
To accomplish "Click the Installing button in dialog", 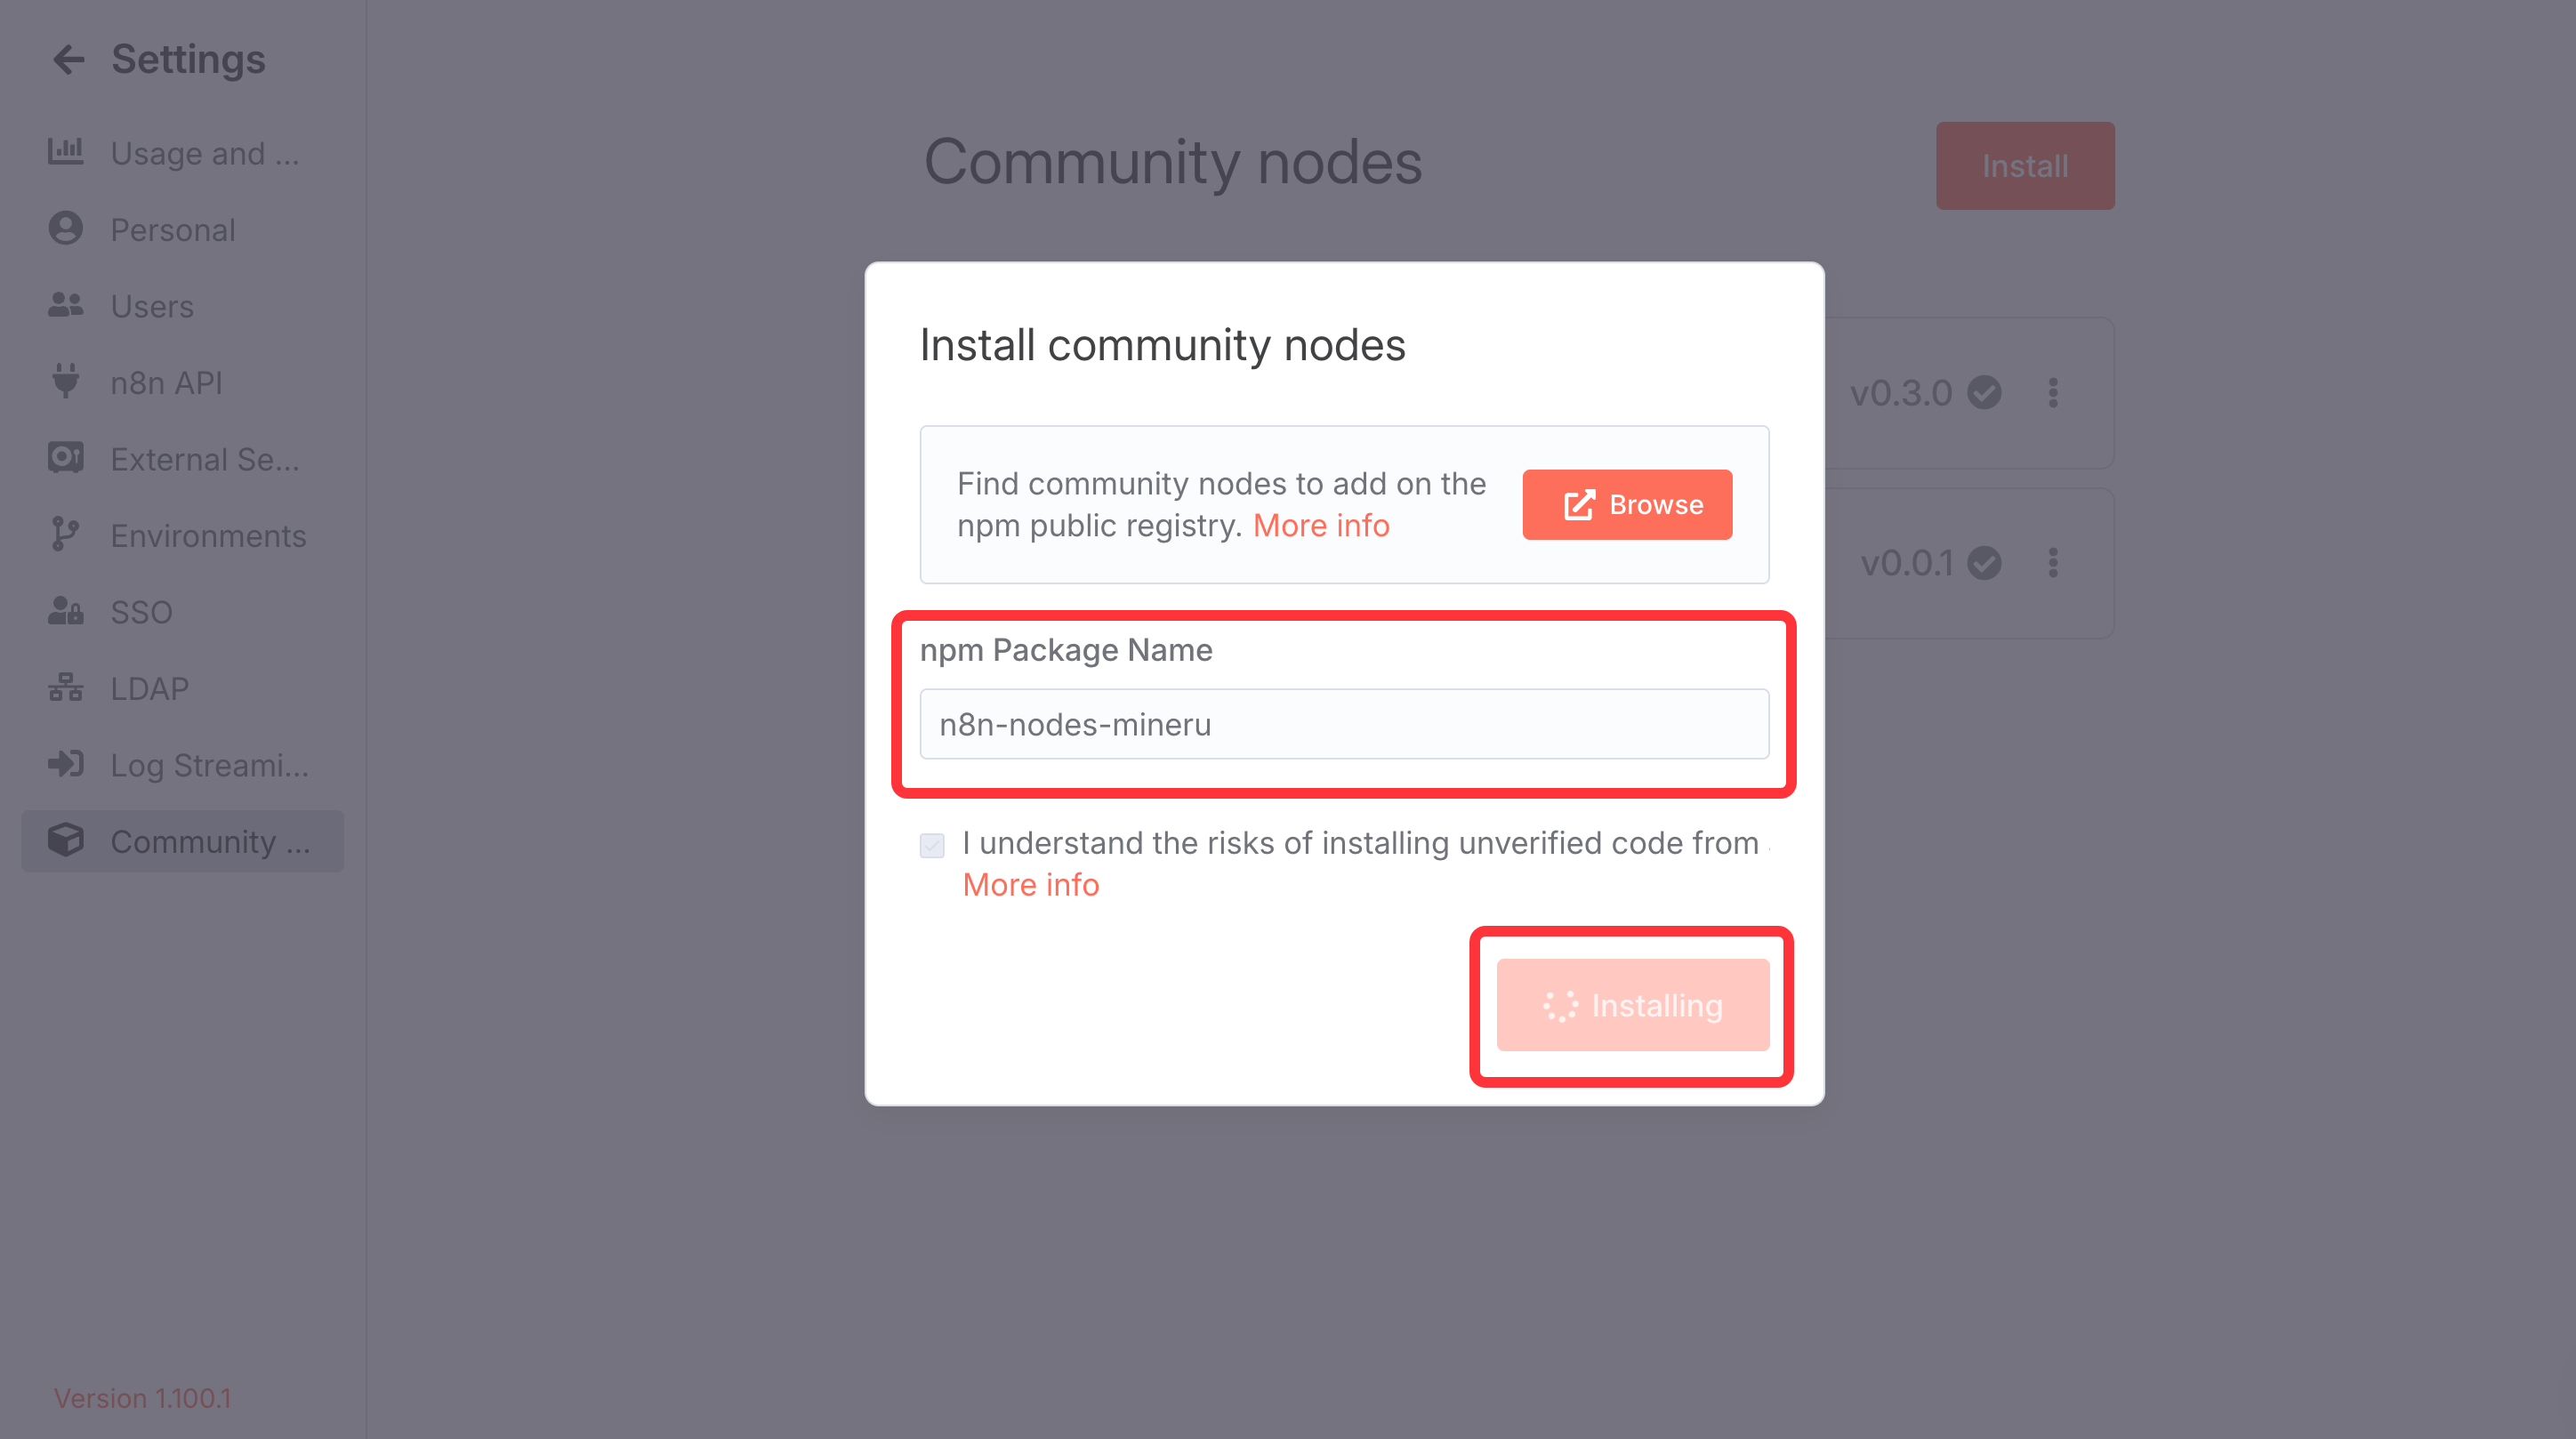I will (x=1632, y=1005).
